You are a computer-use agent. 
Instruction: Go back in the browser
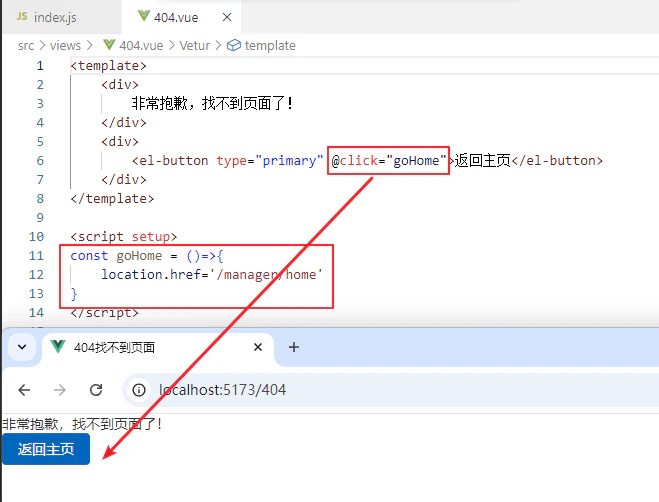[x=24, y=390]
